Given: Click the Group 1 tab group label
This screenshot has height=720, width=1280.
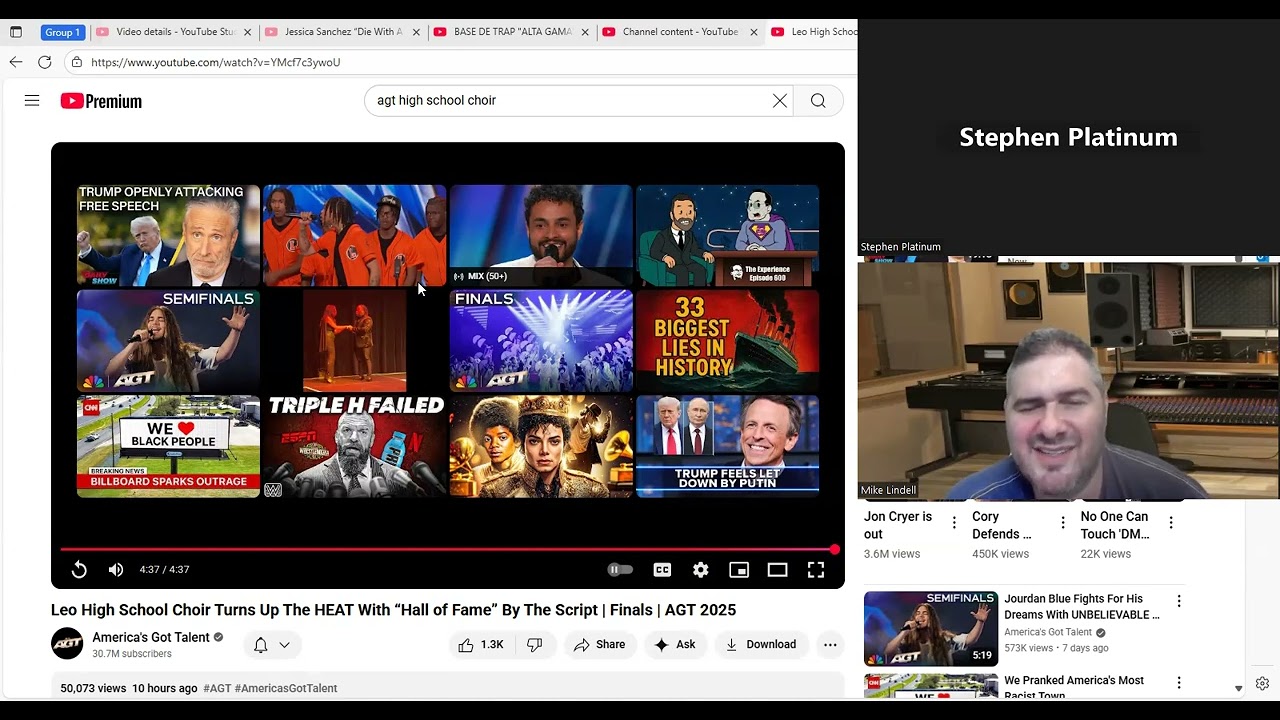Looking at the screenshot, I should [x=62, y=32].
